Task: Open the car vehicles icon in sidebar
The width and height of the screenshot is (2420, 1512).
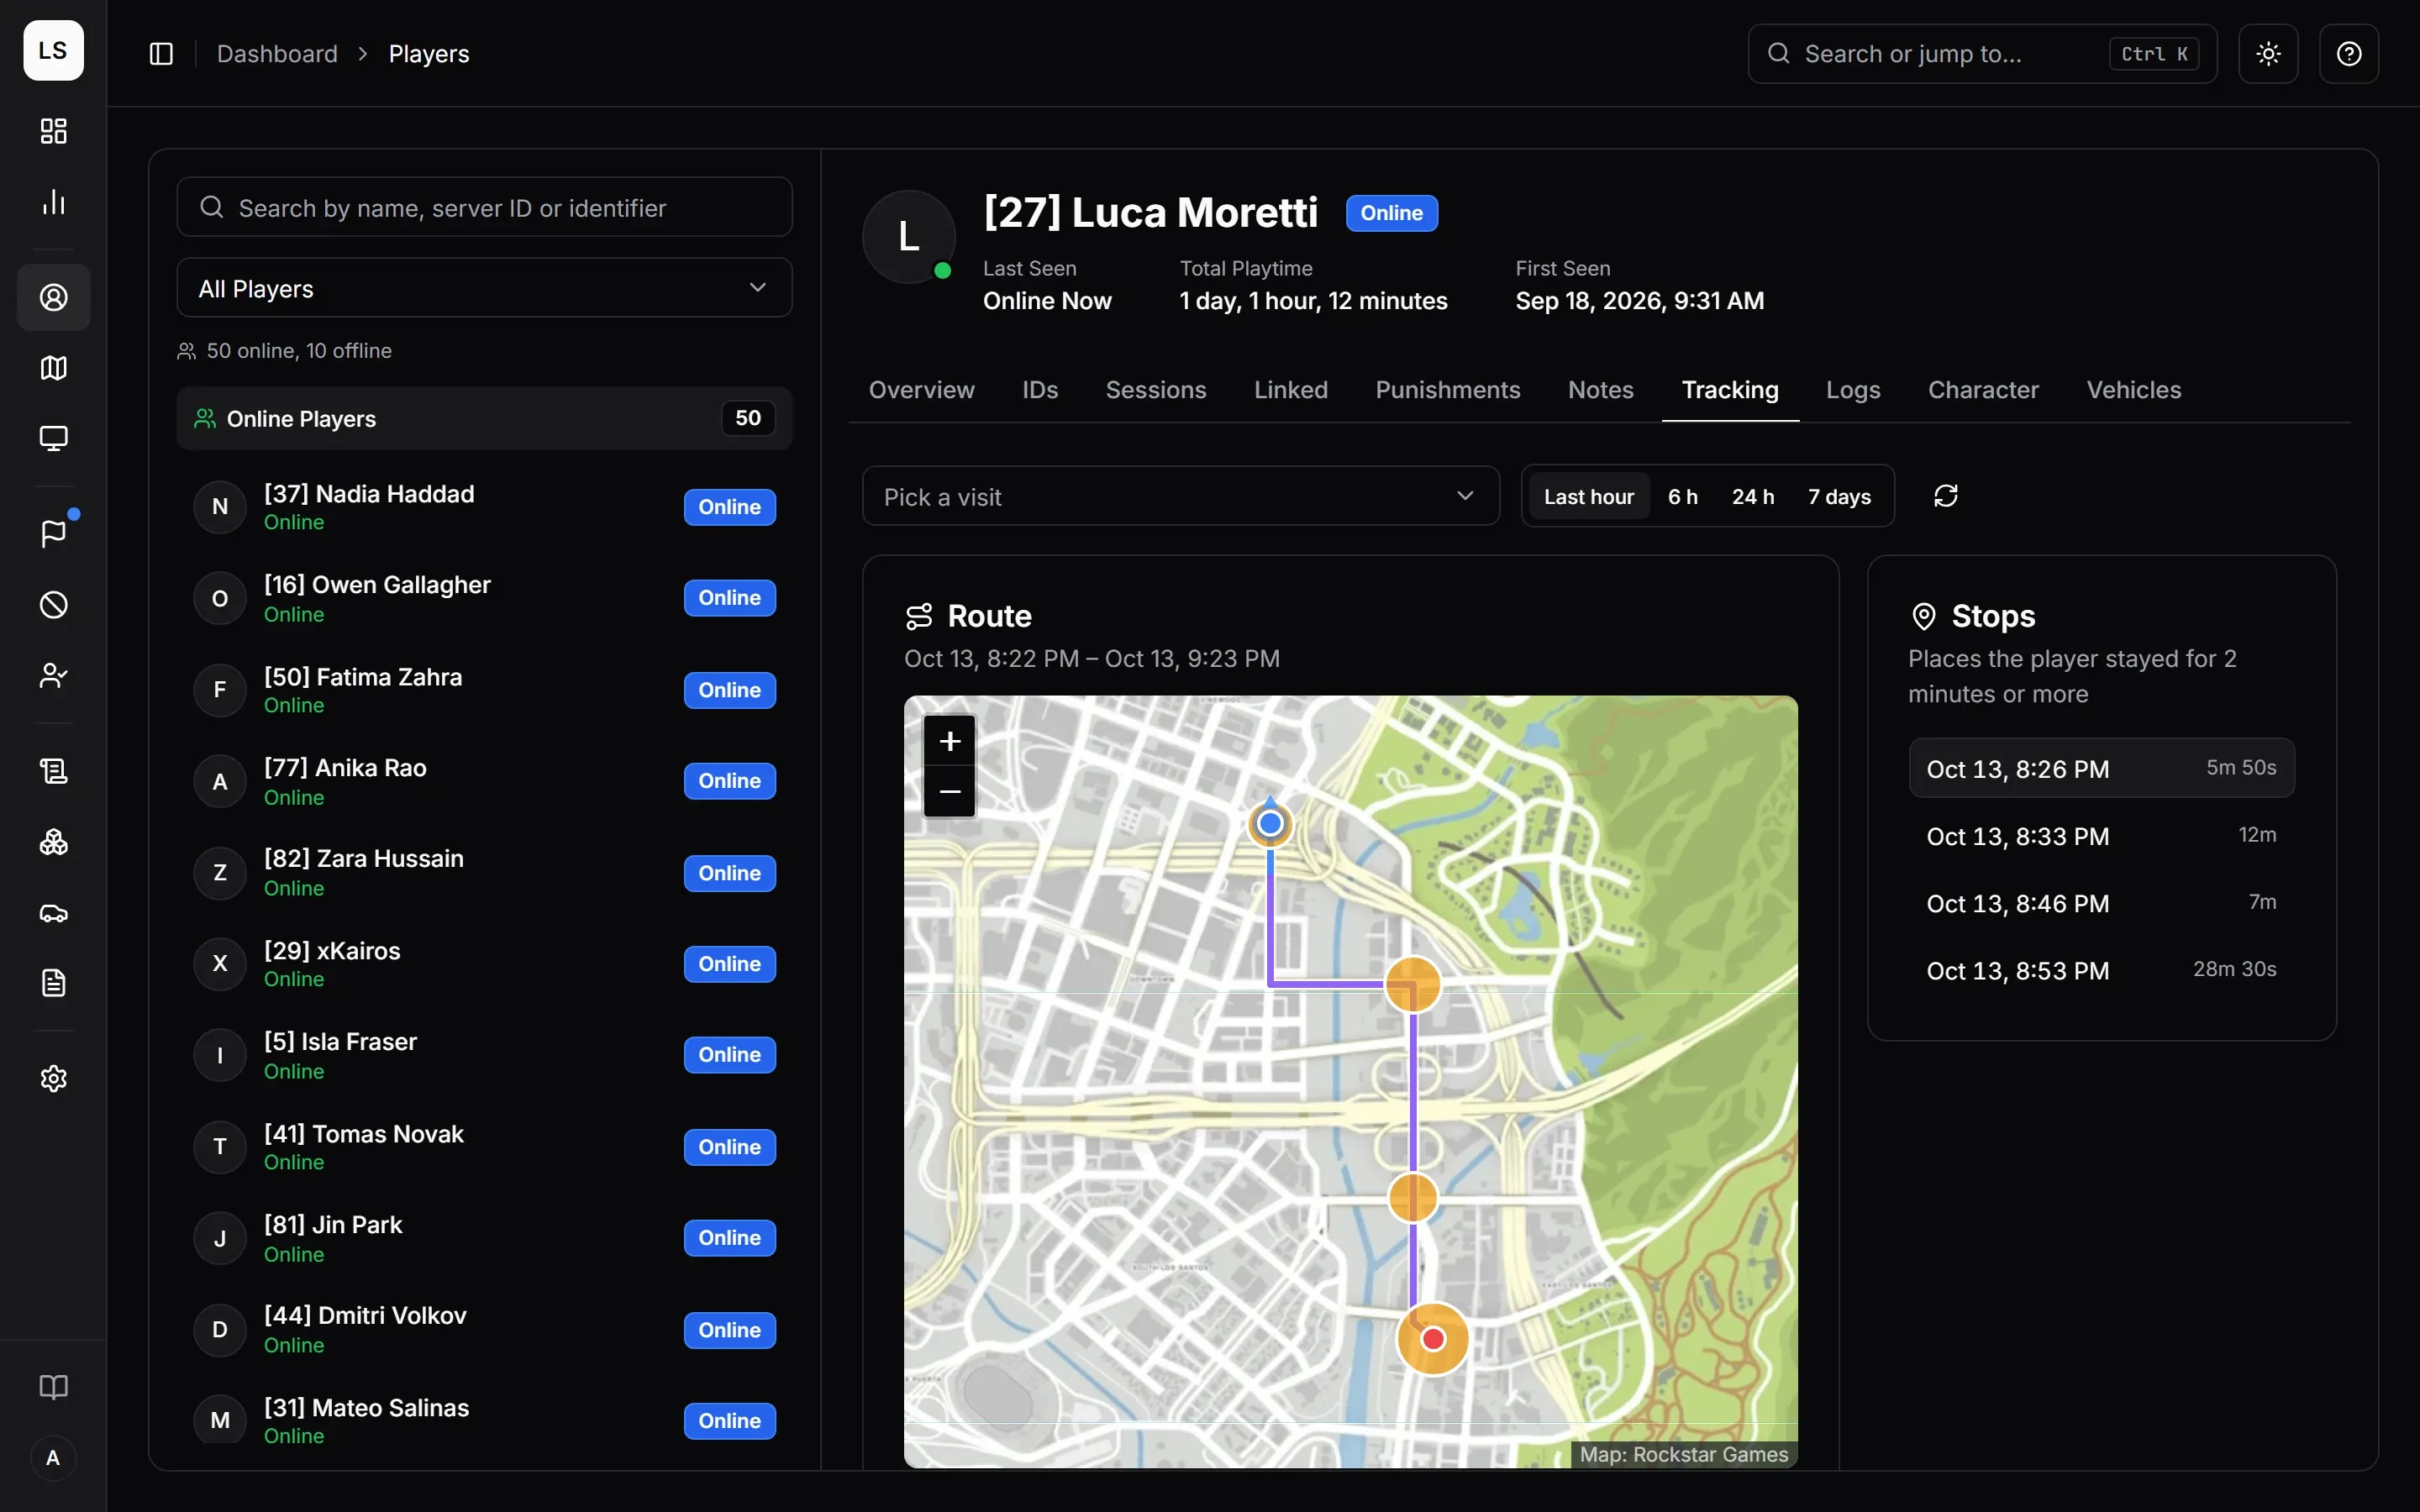Action: [x=54, y=913]
